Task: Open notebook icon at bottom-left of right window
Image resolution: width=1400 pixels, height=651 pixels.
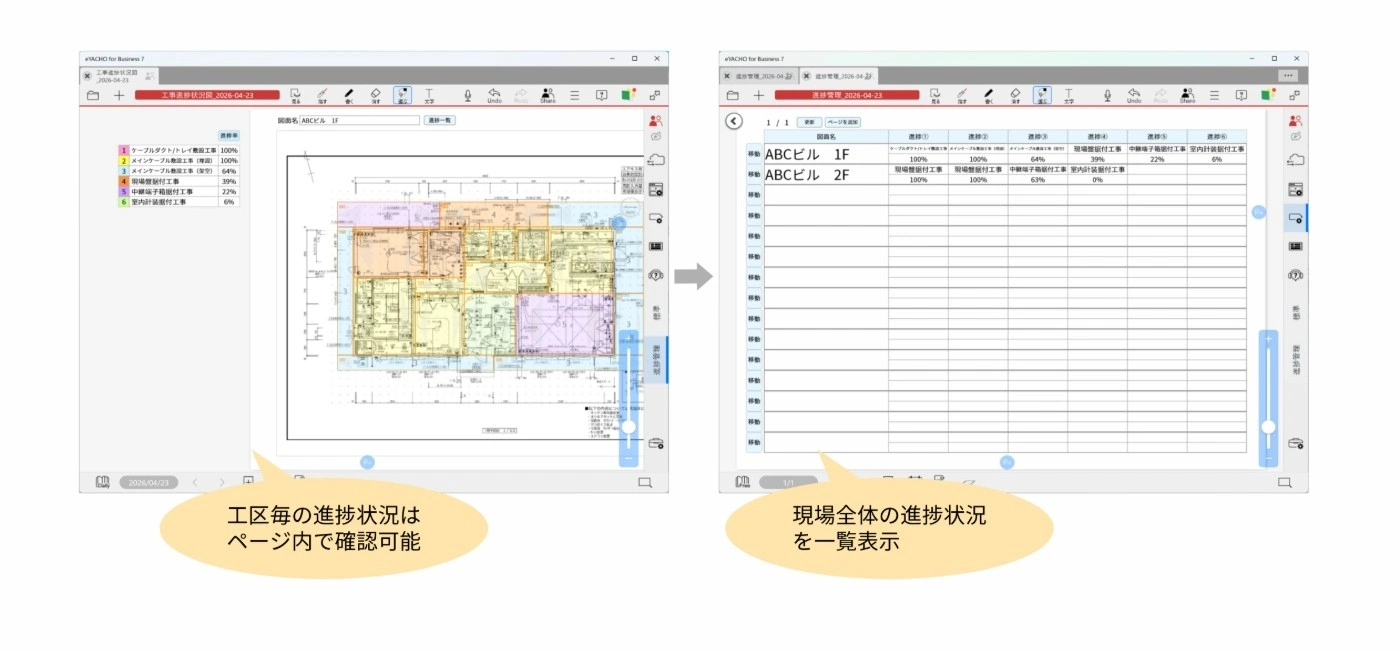Action: coord(742,482)
